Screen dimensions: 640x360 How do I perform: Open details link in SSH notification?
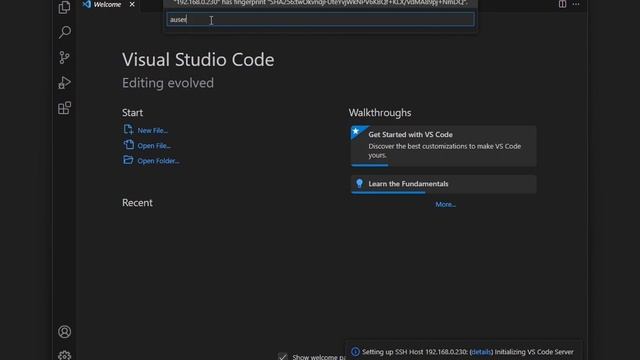pyautogui.click(x=481, y=352)
